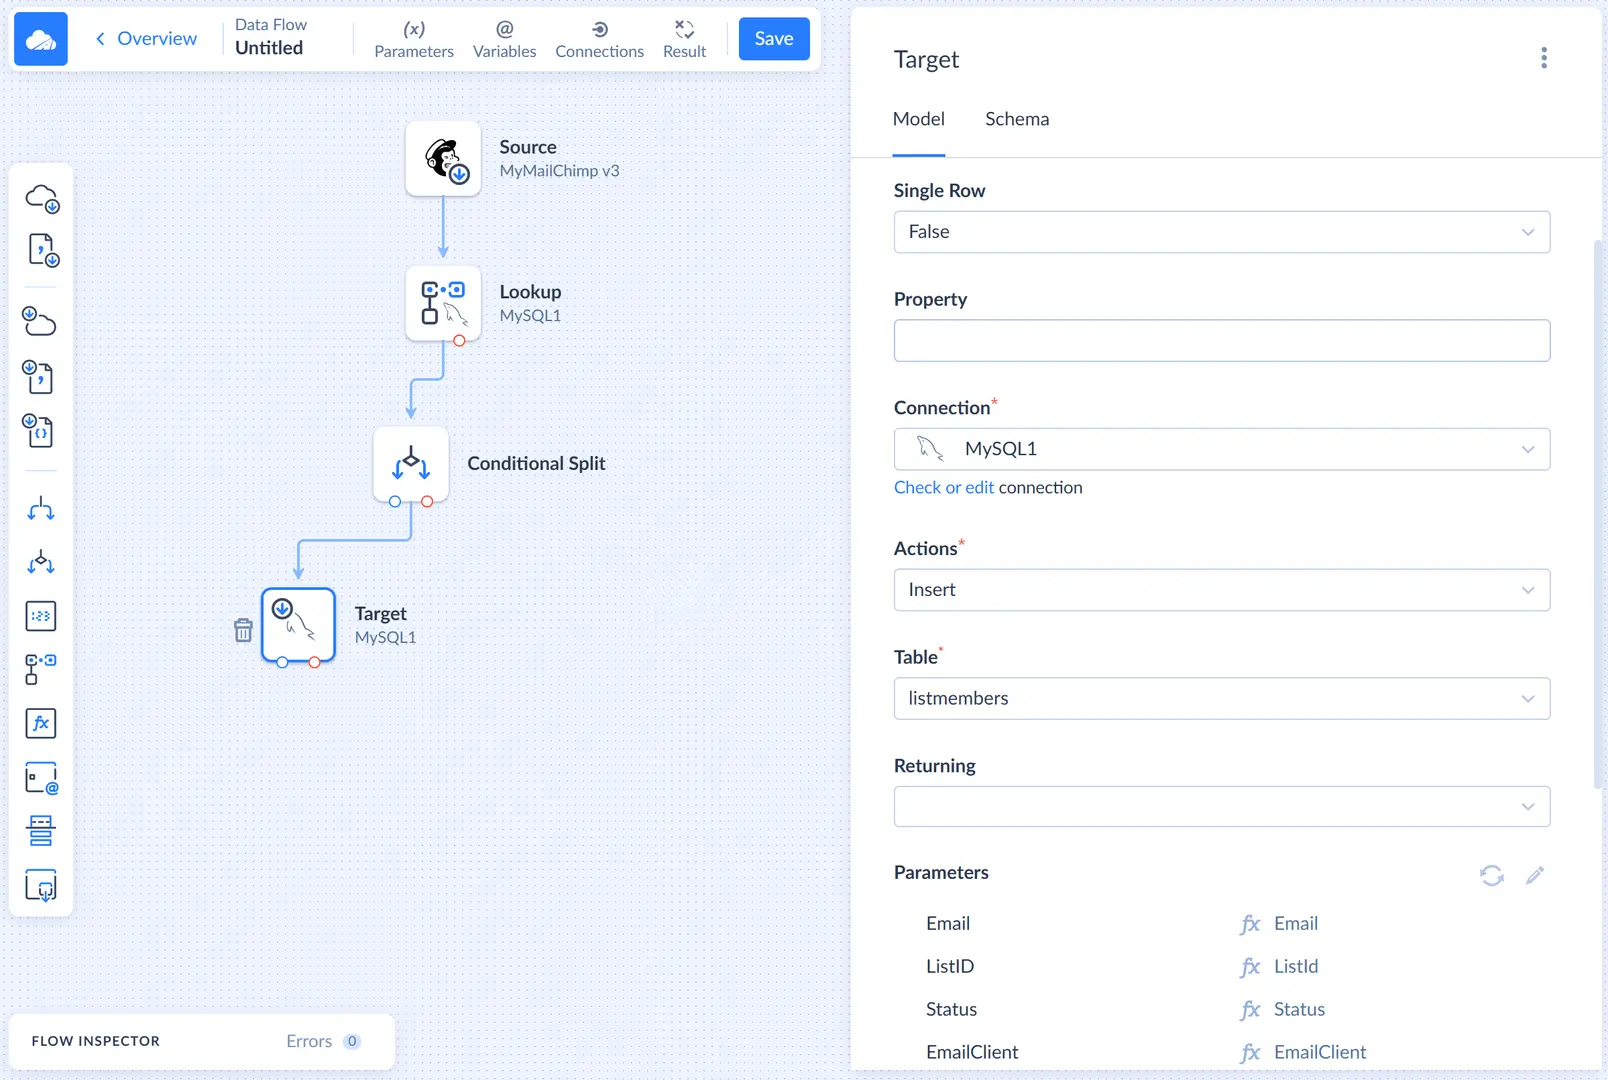
Task: Add the Extend (fx) component from the sidebar
Action: [41, 723]
